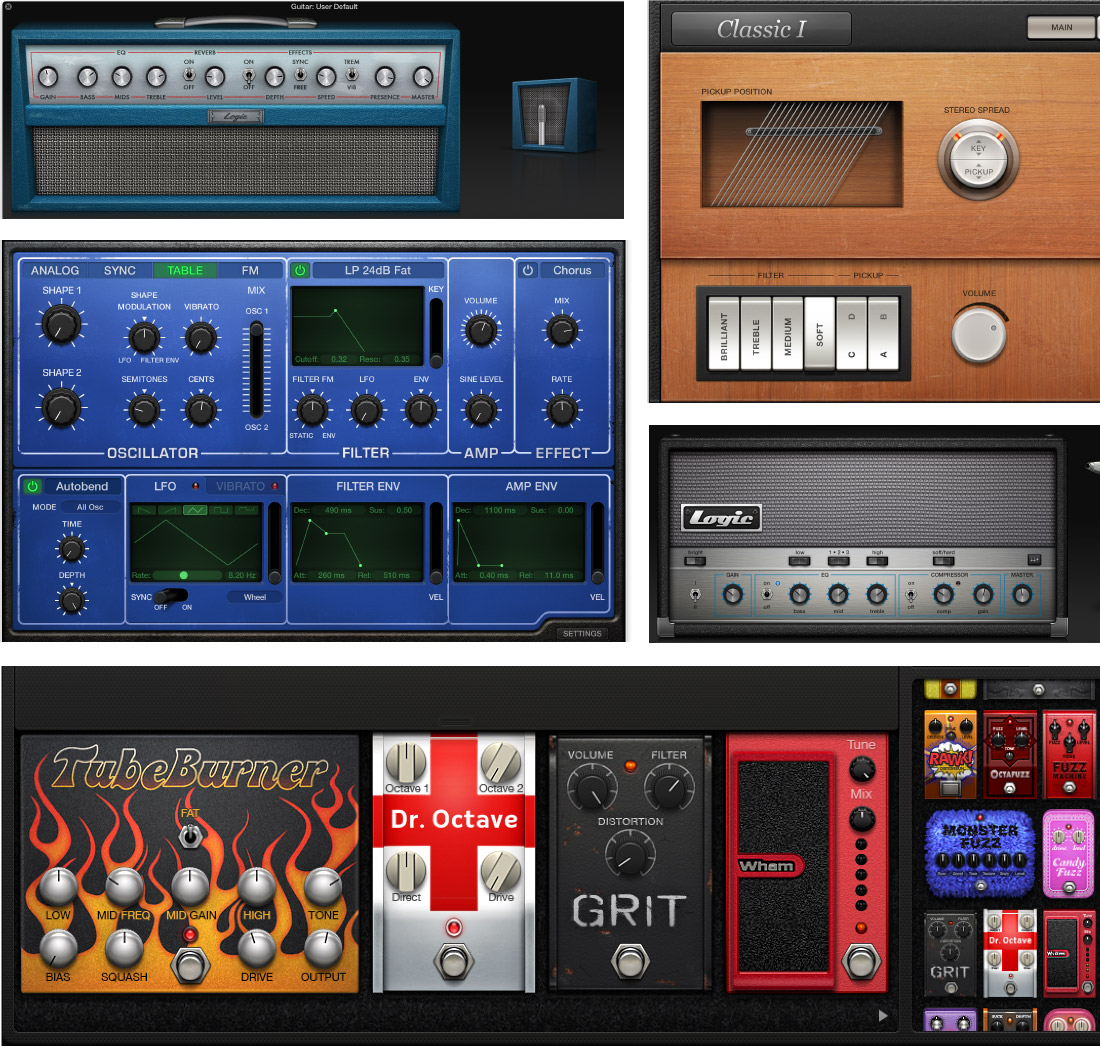Open the Chorus effect type menu
1100x1046 pixels.
pos(572,270)
